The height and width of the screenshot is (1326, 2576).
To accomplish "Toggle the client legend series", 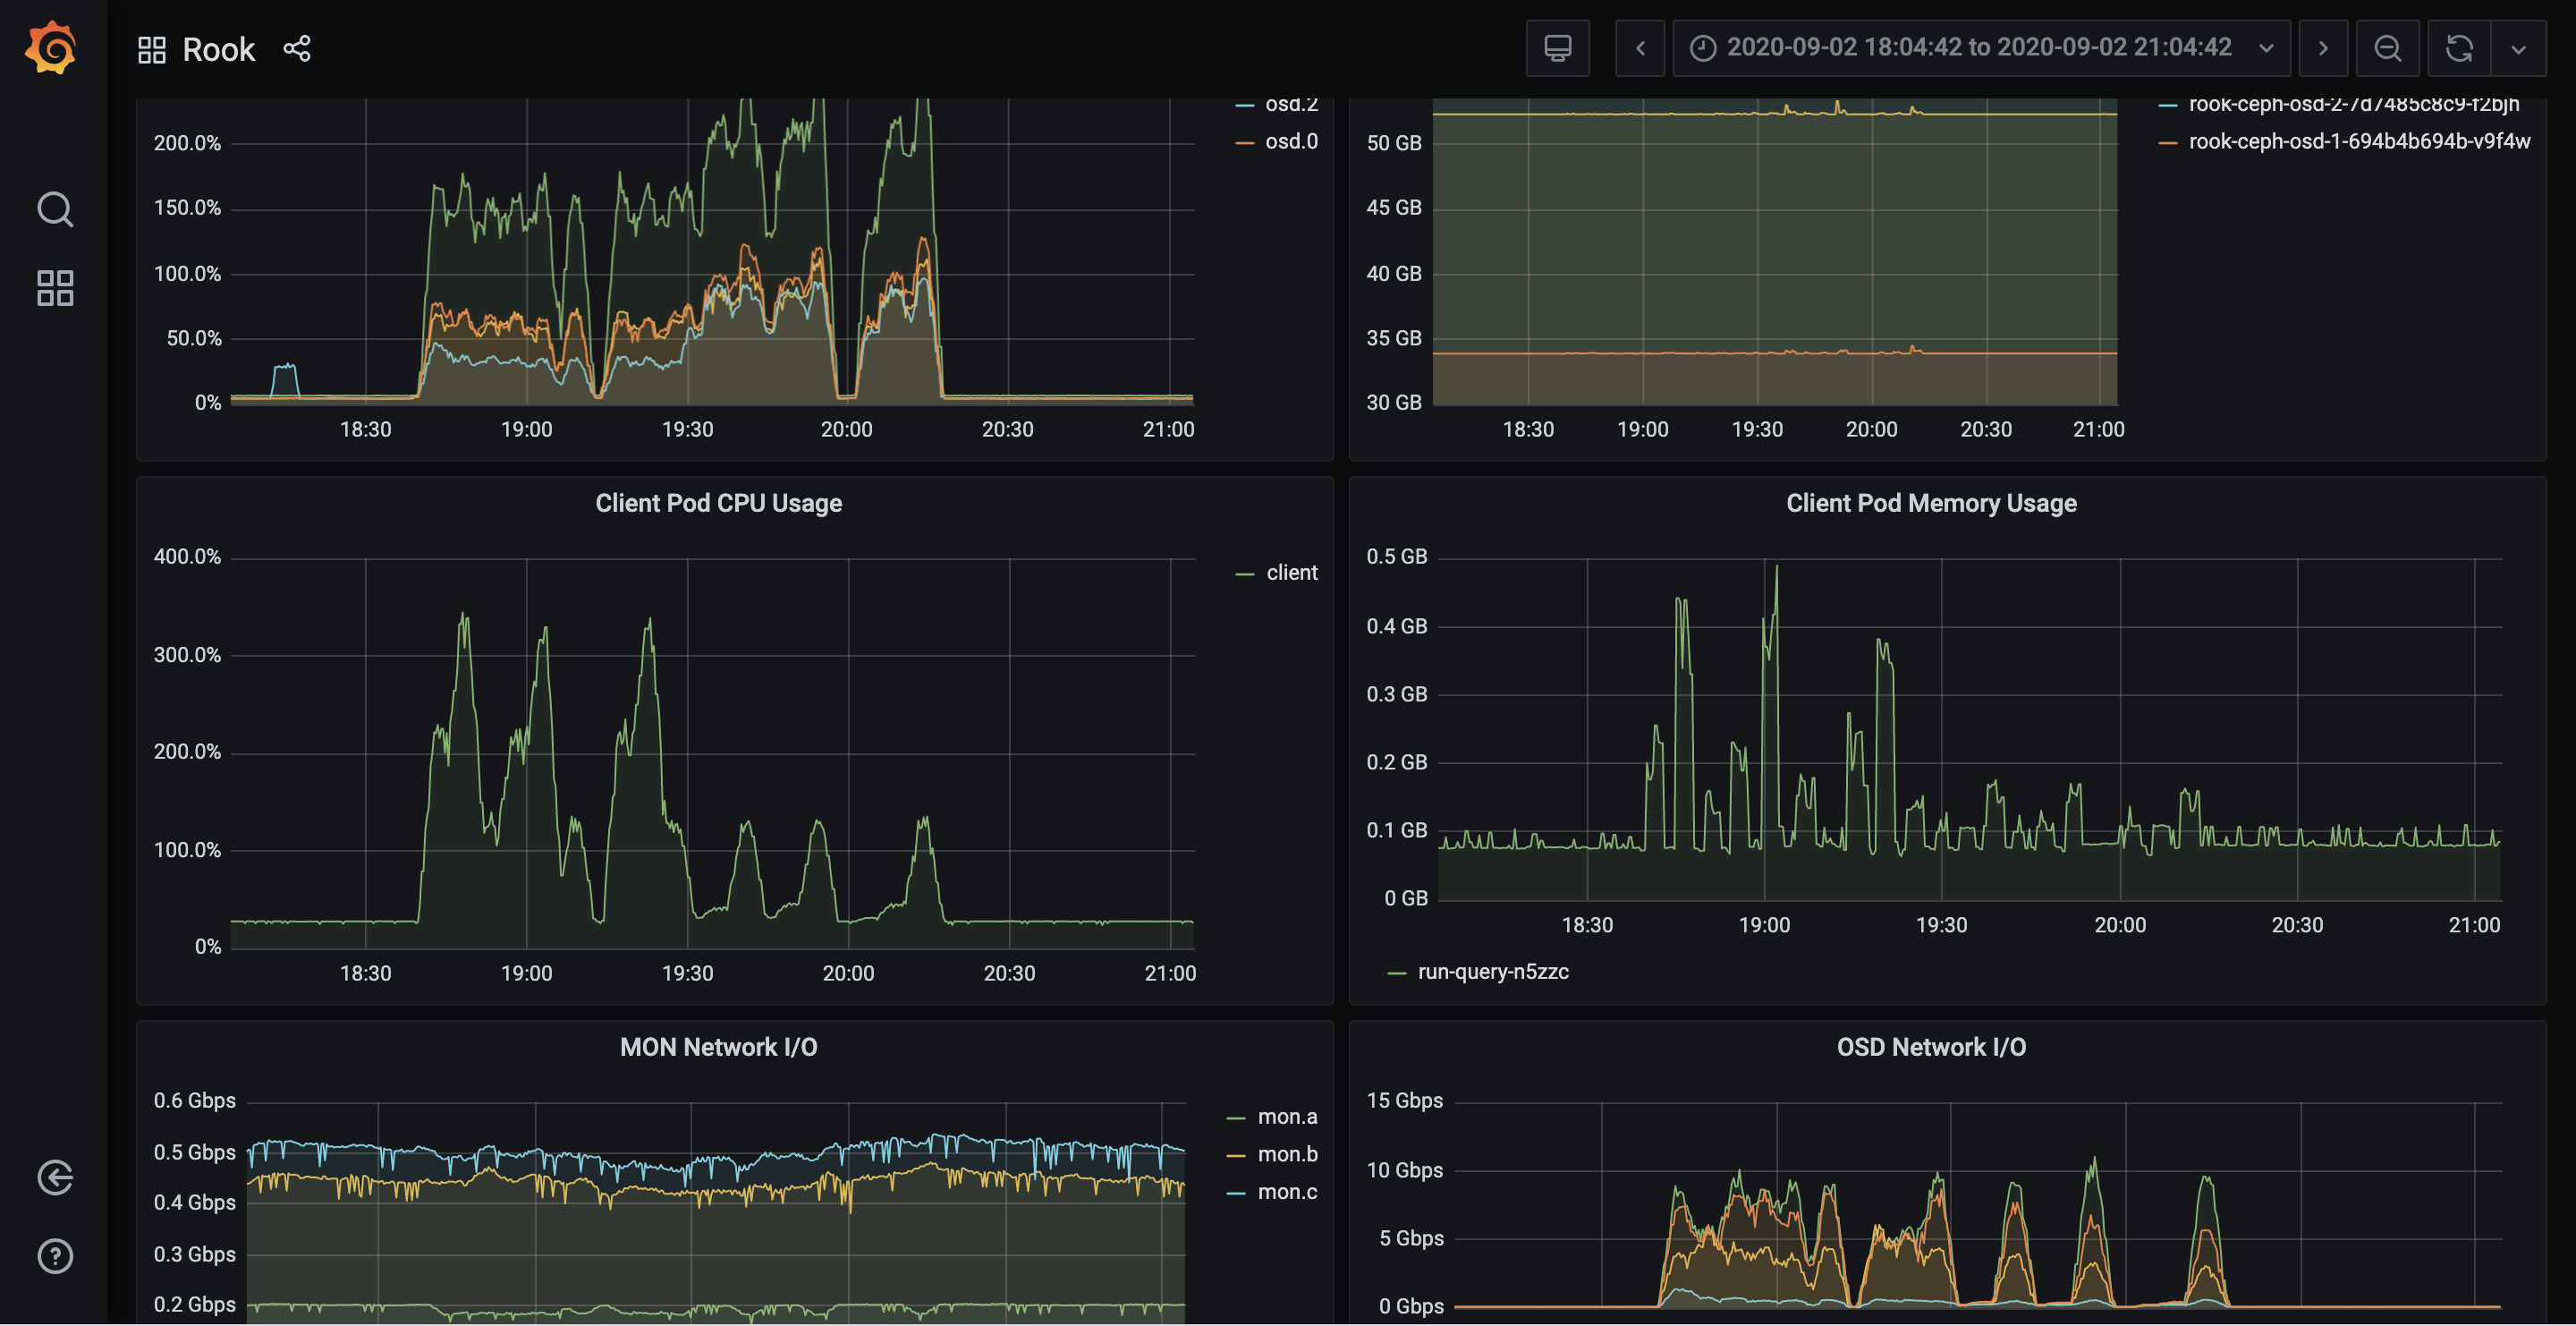I will [x=1291, y=573].
